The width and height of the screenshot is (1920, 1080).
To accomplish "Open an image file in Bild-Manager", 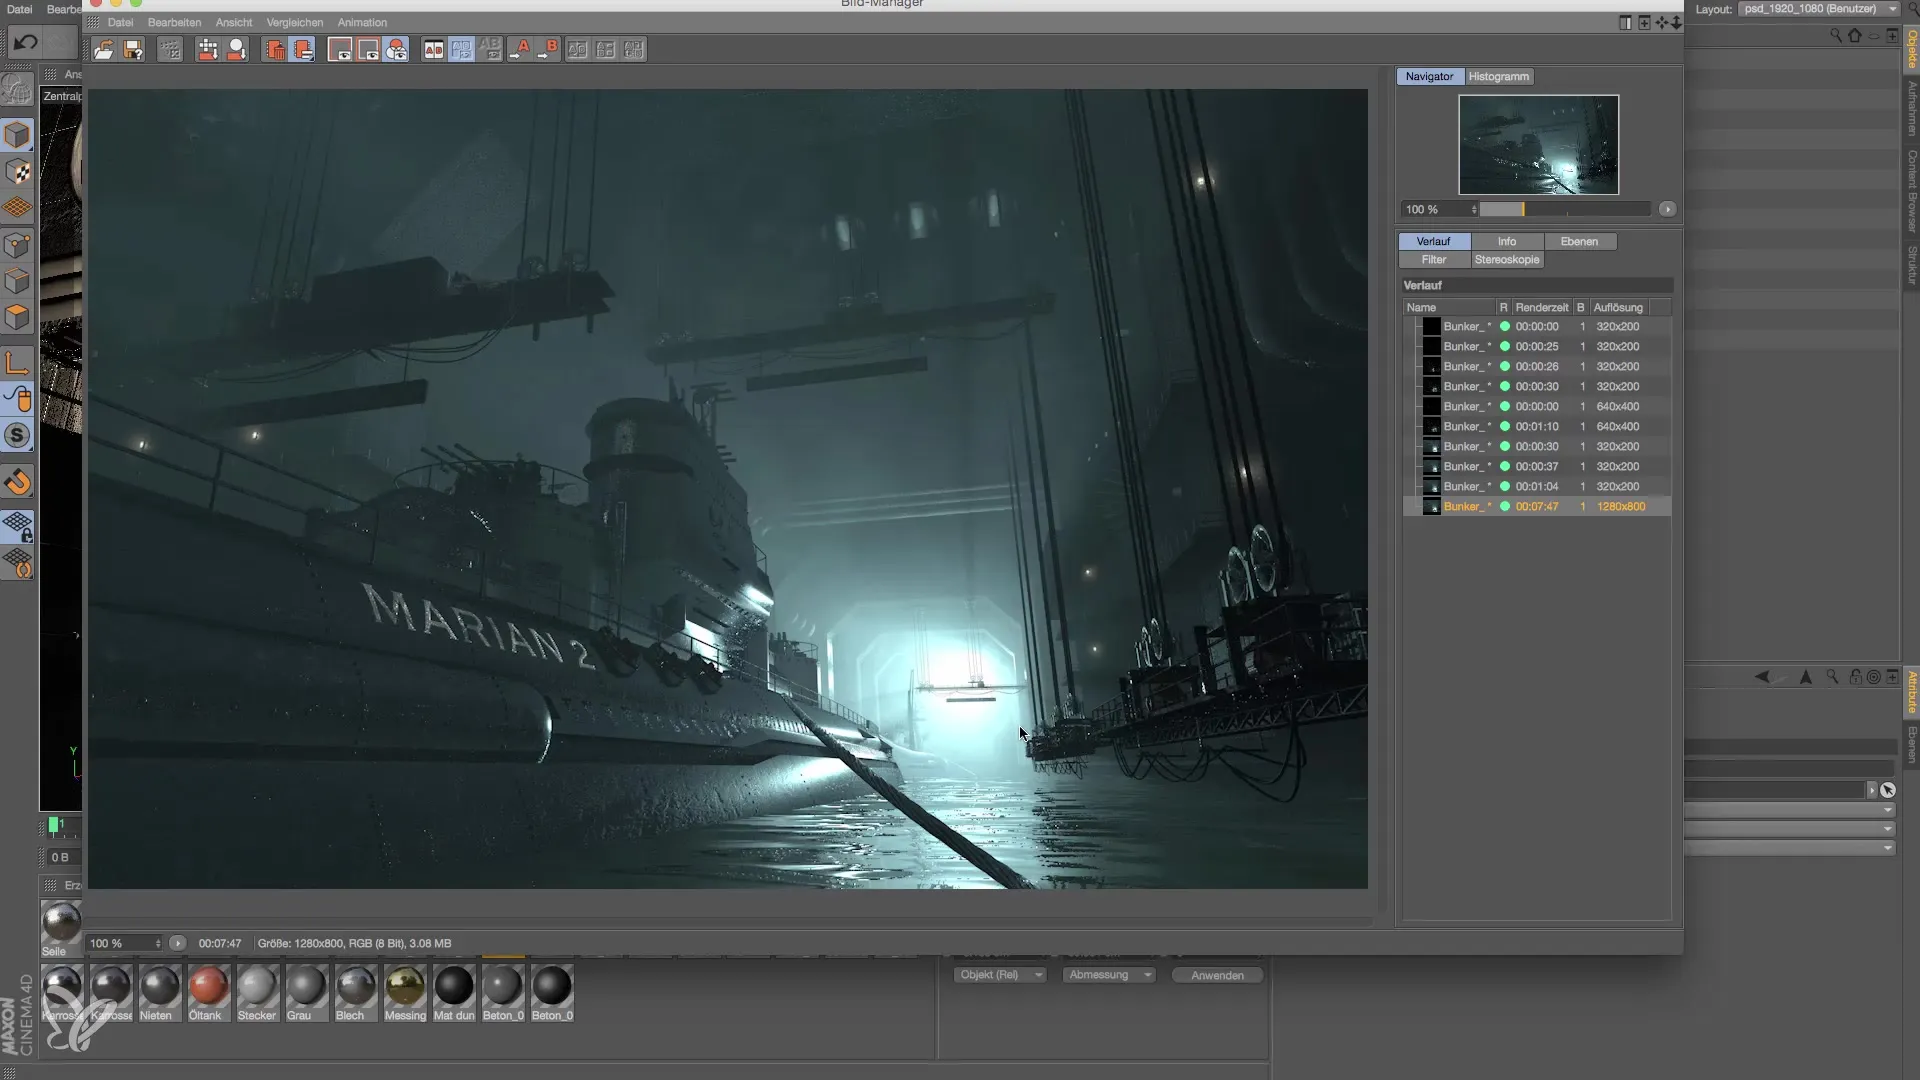I will [103, 49].
